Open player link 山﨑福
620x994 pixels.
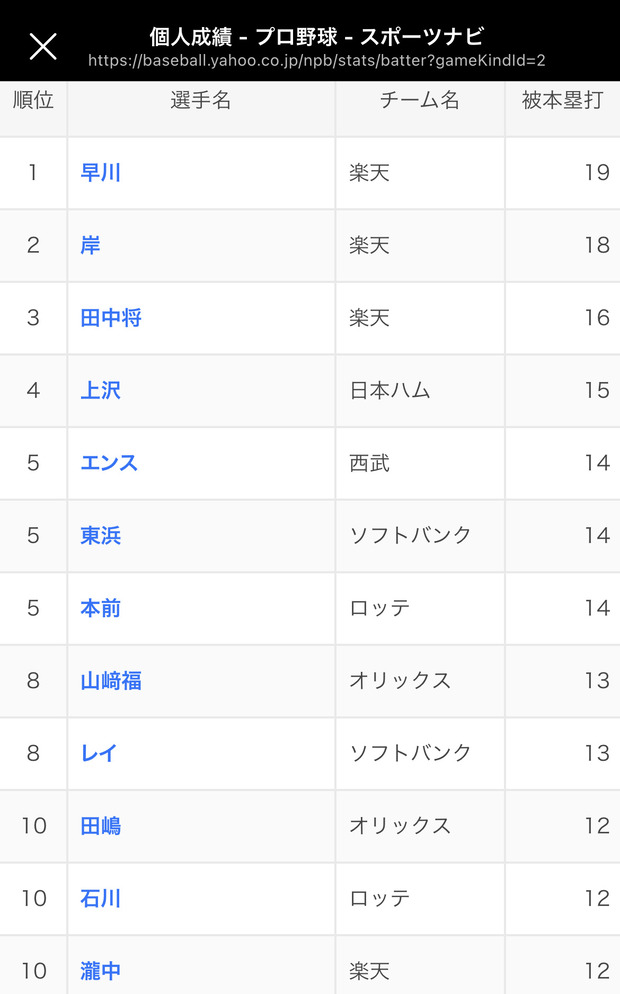111,681
